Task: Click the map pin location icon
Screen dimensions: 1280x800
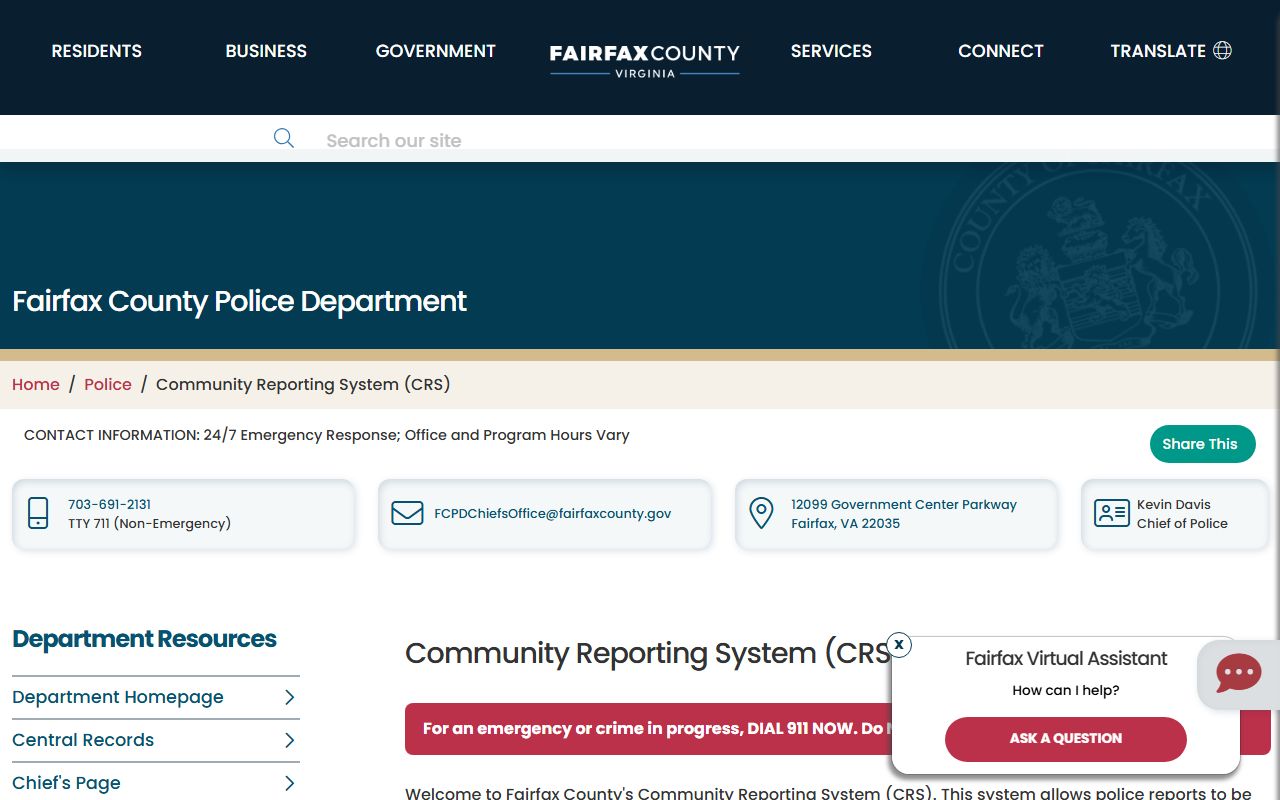Action: (x=761, y=513)
